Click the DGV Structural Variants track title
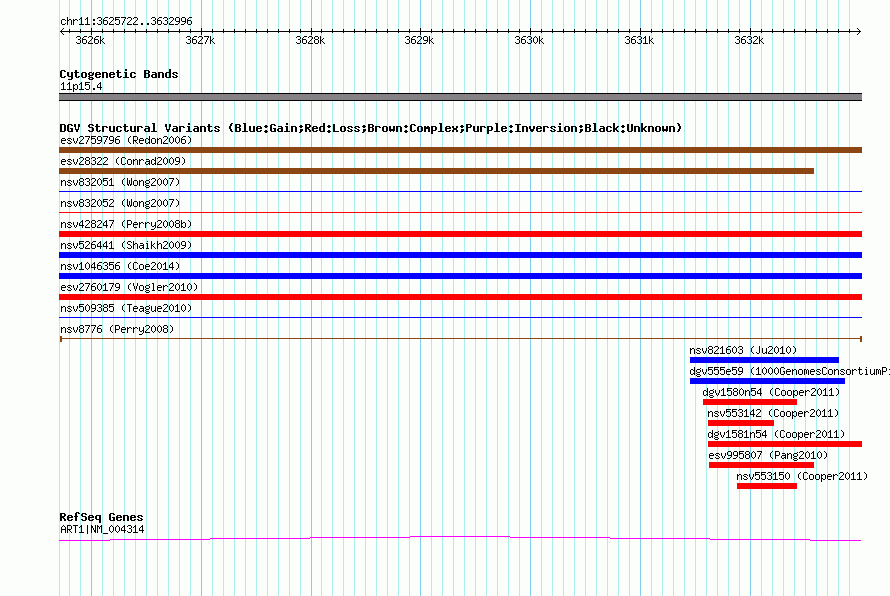Screen dimensions: 890x596 [x=370, y=128]
